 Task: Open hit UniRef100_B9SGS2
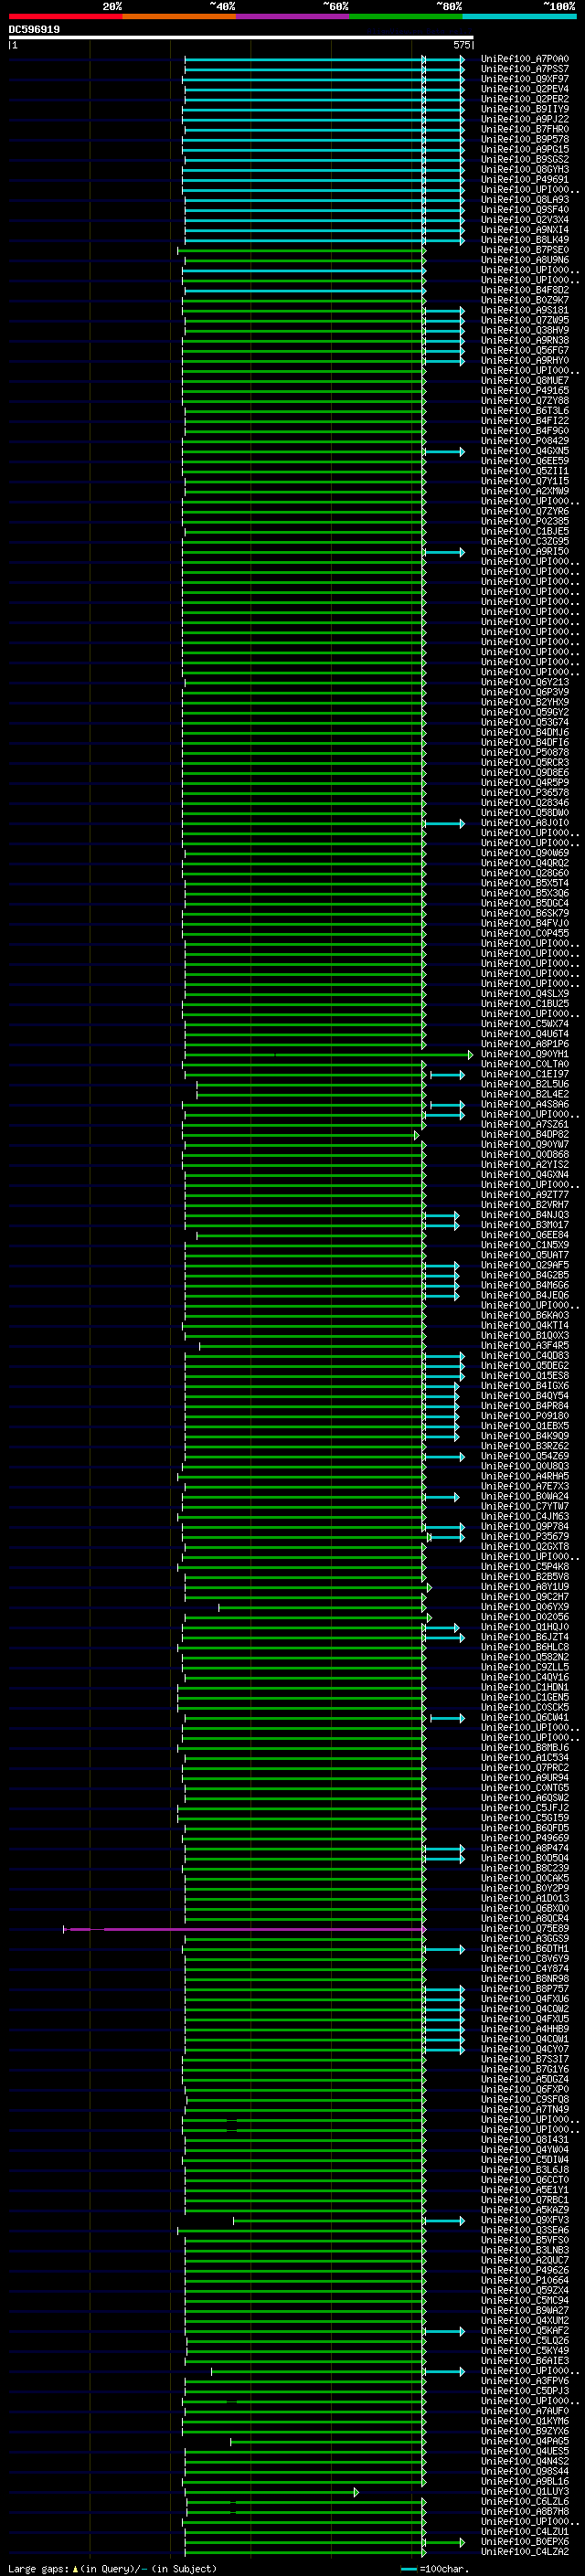[x=525, y=159]
